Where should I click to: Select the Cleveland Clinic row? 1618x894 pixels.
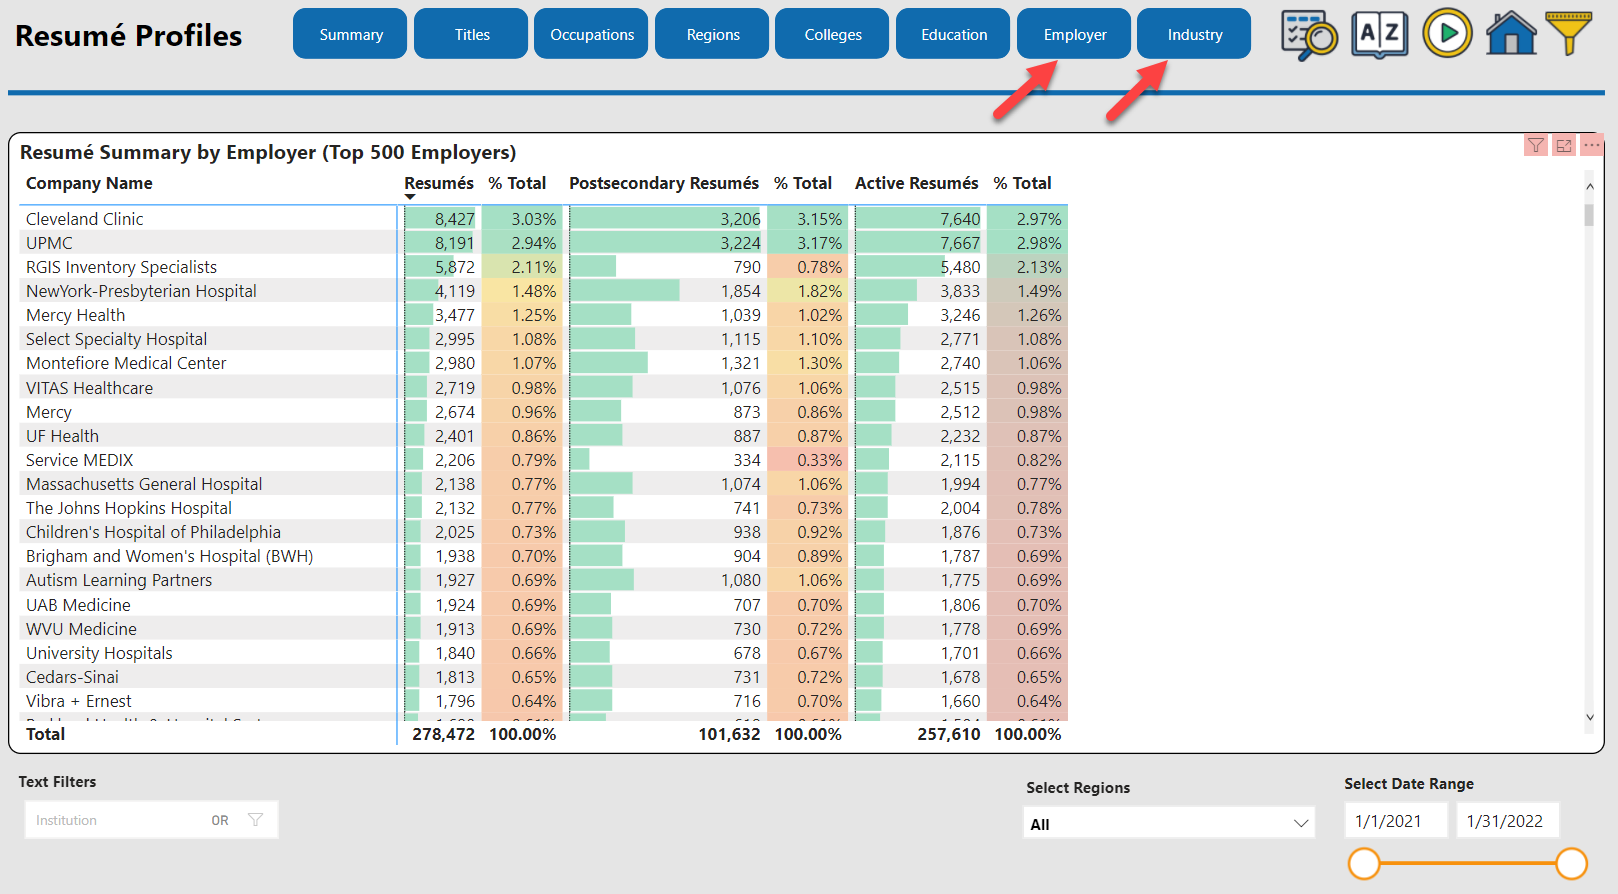pyautogui.click(x=544, y=219)
